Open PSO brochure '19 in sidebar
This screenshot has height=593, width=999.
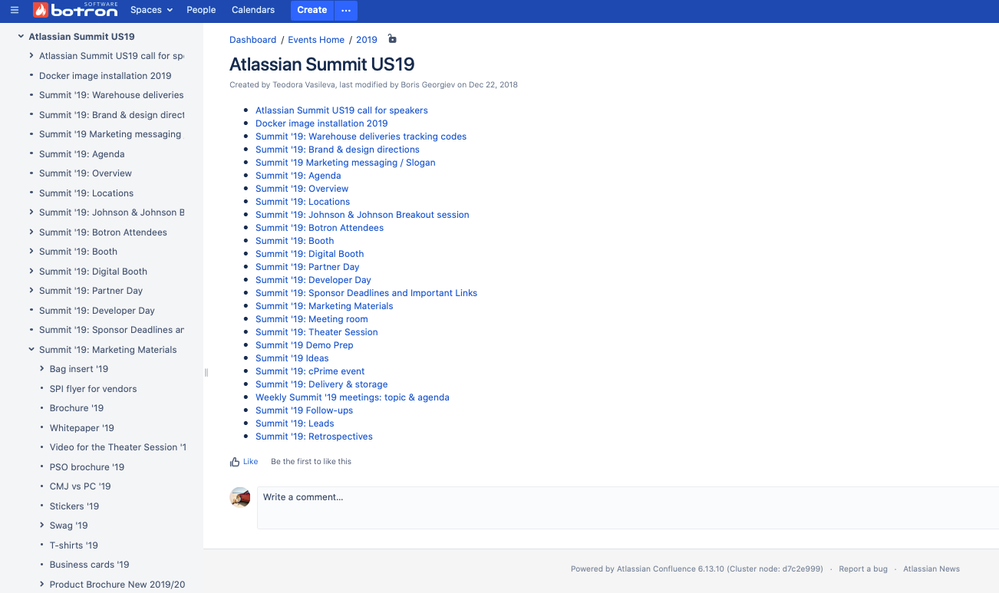click(87, 467)
